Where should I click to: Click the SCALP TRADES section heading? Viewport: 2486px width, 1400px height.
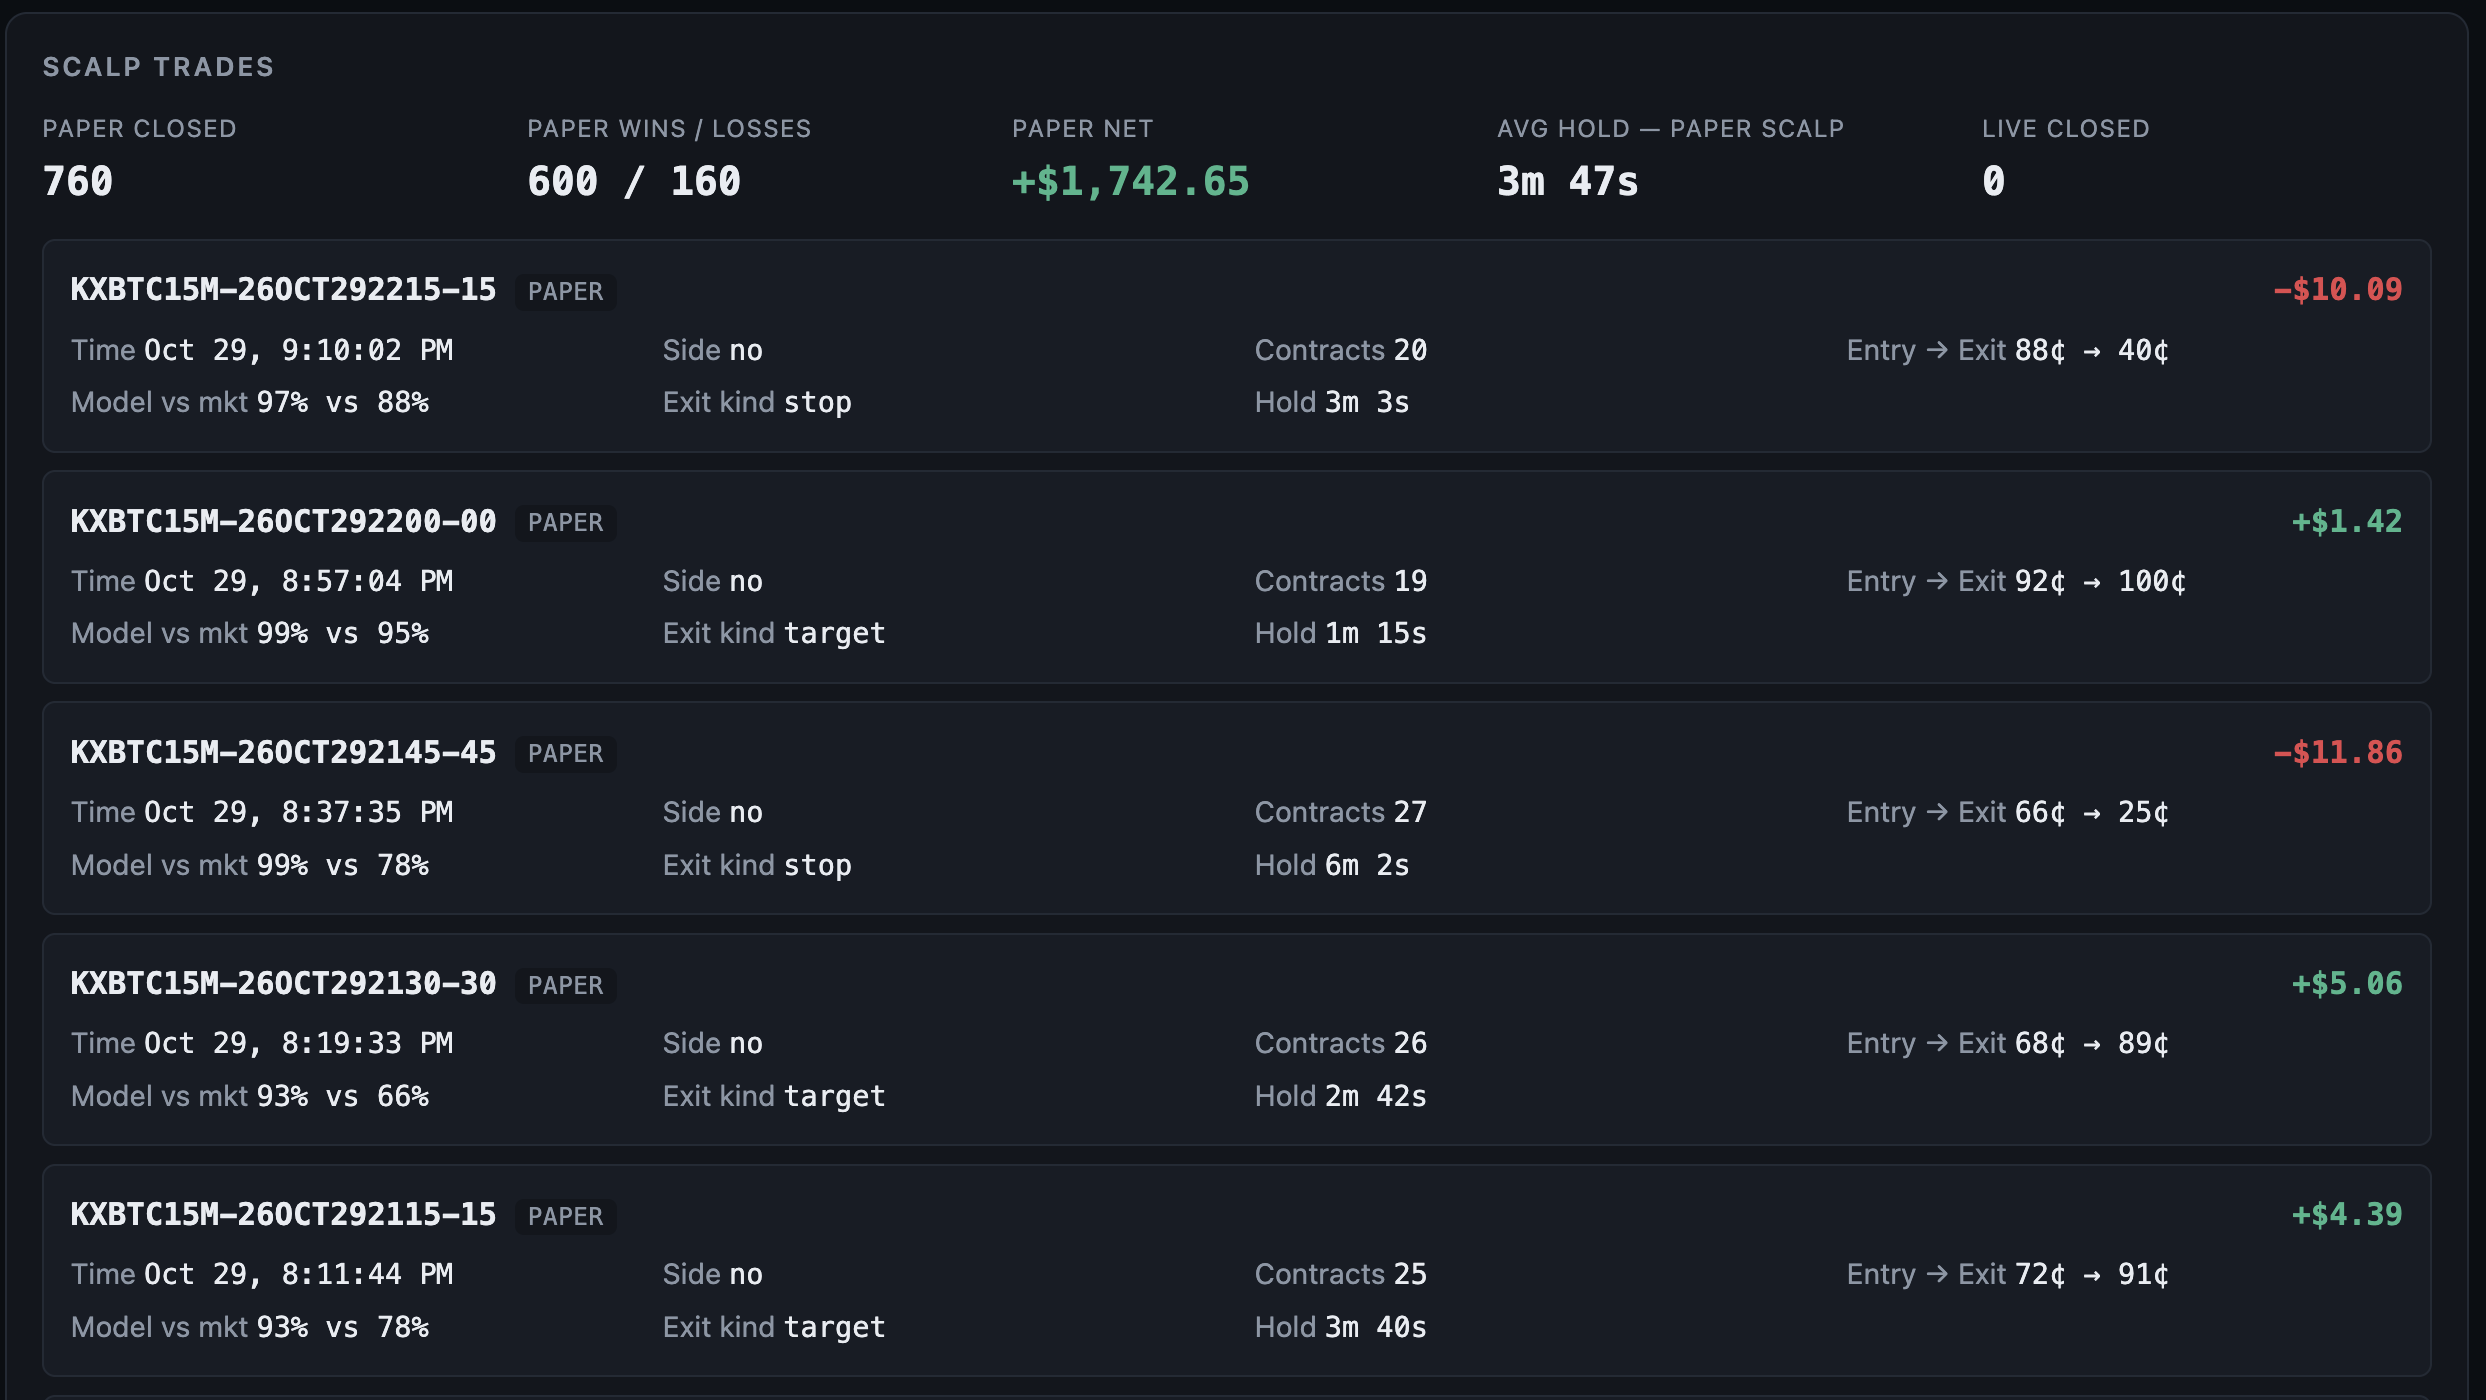click(158, 67)
